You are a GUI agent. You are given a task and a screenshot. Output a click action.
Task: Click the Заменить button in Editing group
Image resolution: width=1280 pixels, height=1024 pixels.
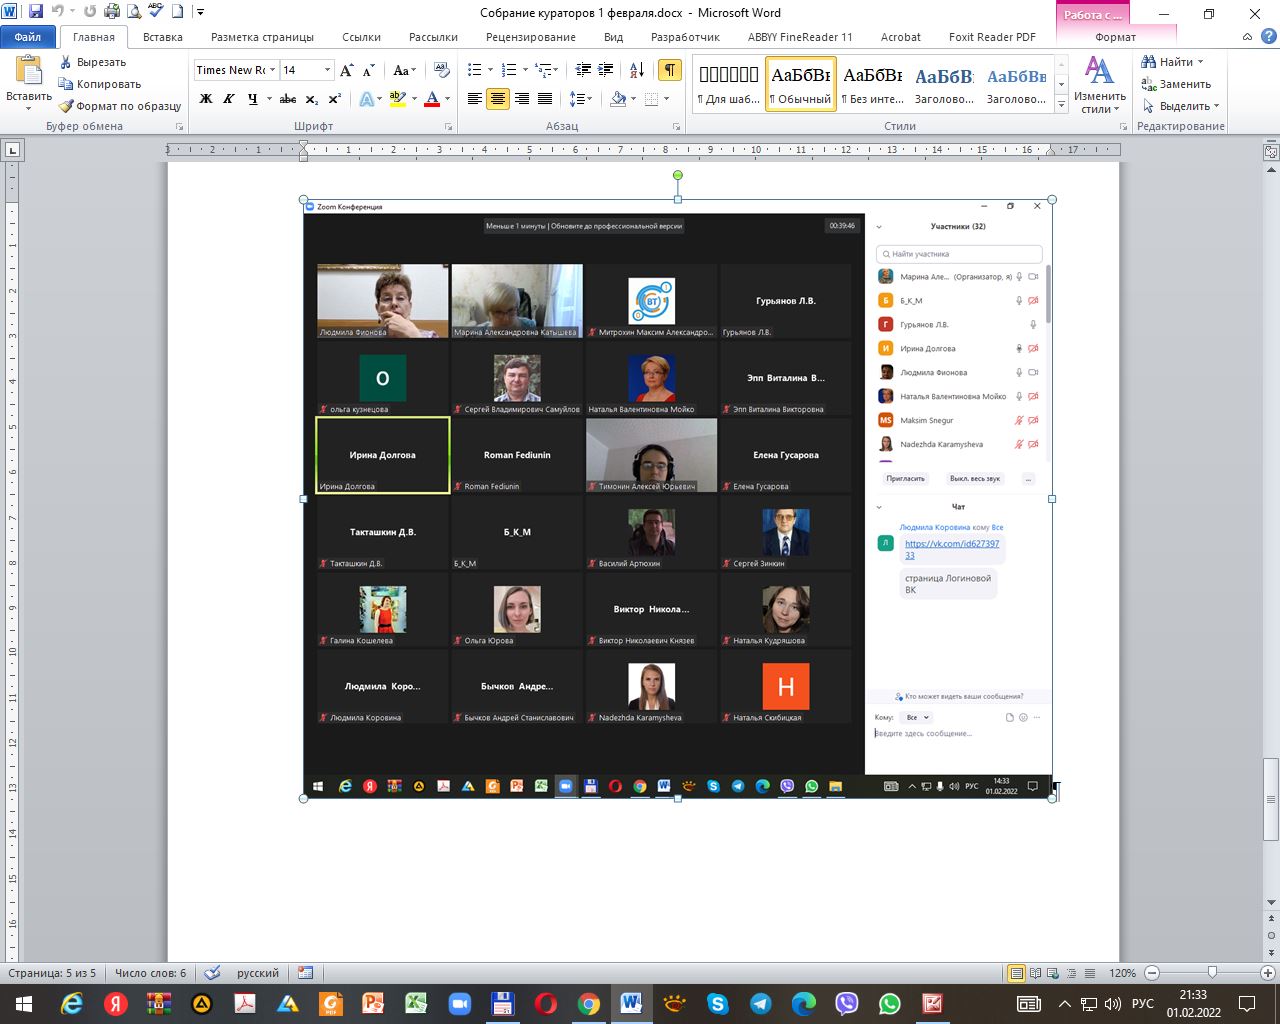1177,84
